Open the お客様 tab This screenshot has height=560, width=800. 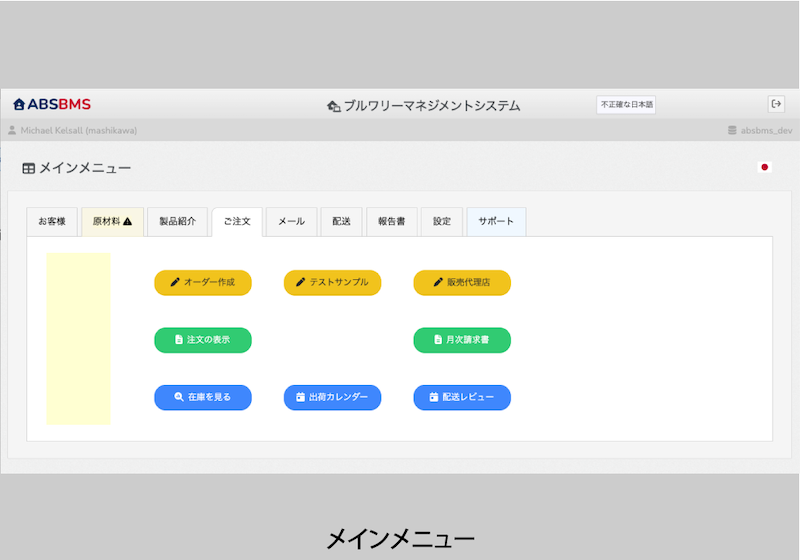tap(52, 221)
